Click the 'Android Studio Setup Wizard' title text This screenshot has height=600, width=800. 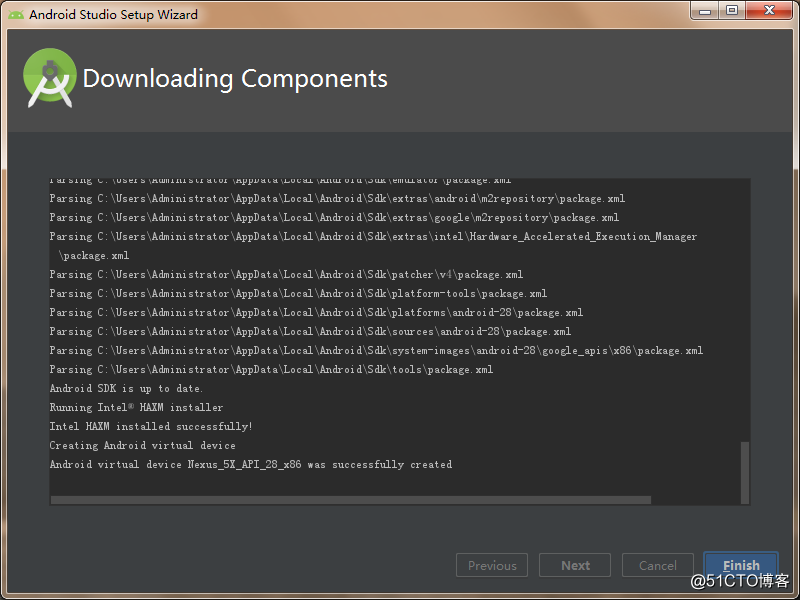coord(113,14)
